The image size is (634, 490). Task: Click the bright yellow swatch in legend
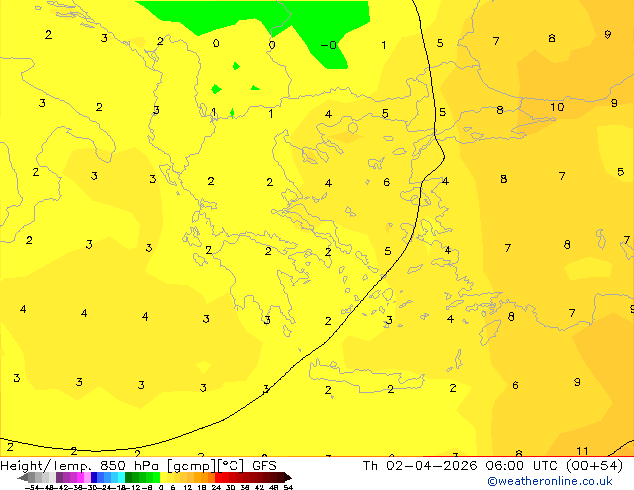click(163, 478)
